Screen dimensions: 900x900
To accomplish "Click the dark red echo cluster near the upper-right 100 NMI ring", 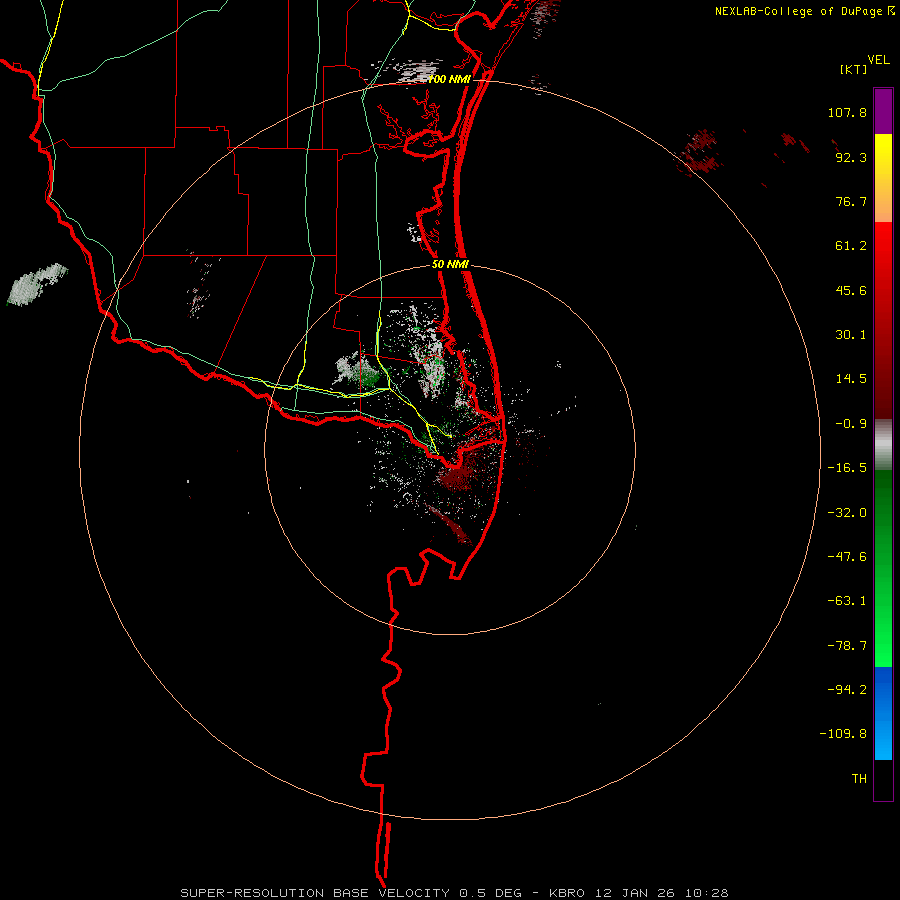I will 699,151.
